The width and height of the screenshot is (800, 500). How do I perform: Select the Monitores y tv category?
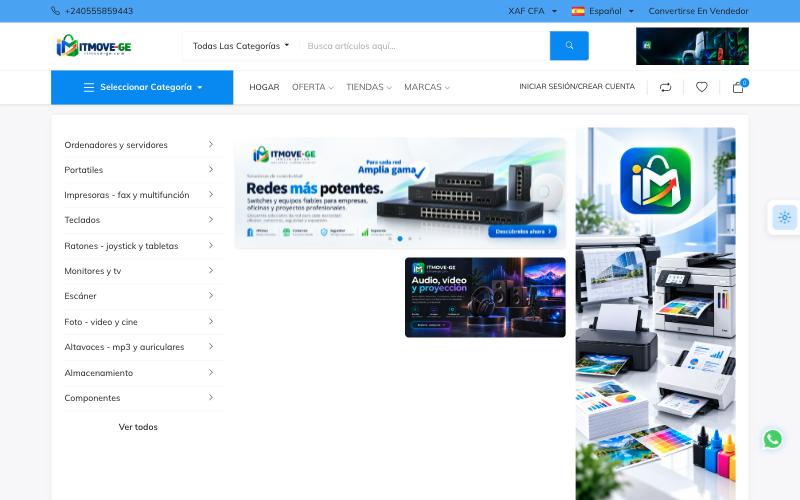(92, 271)
